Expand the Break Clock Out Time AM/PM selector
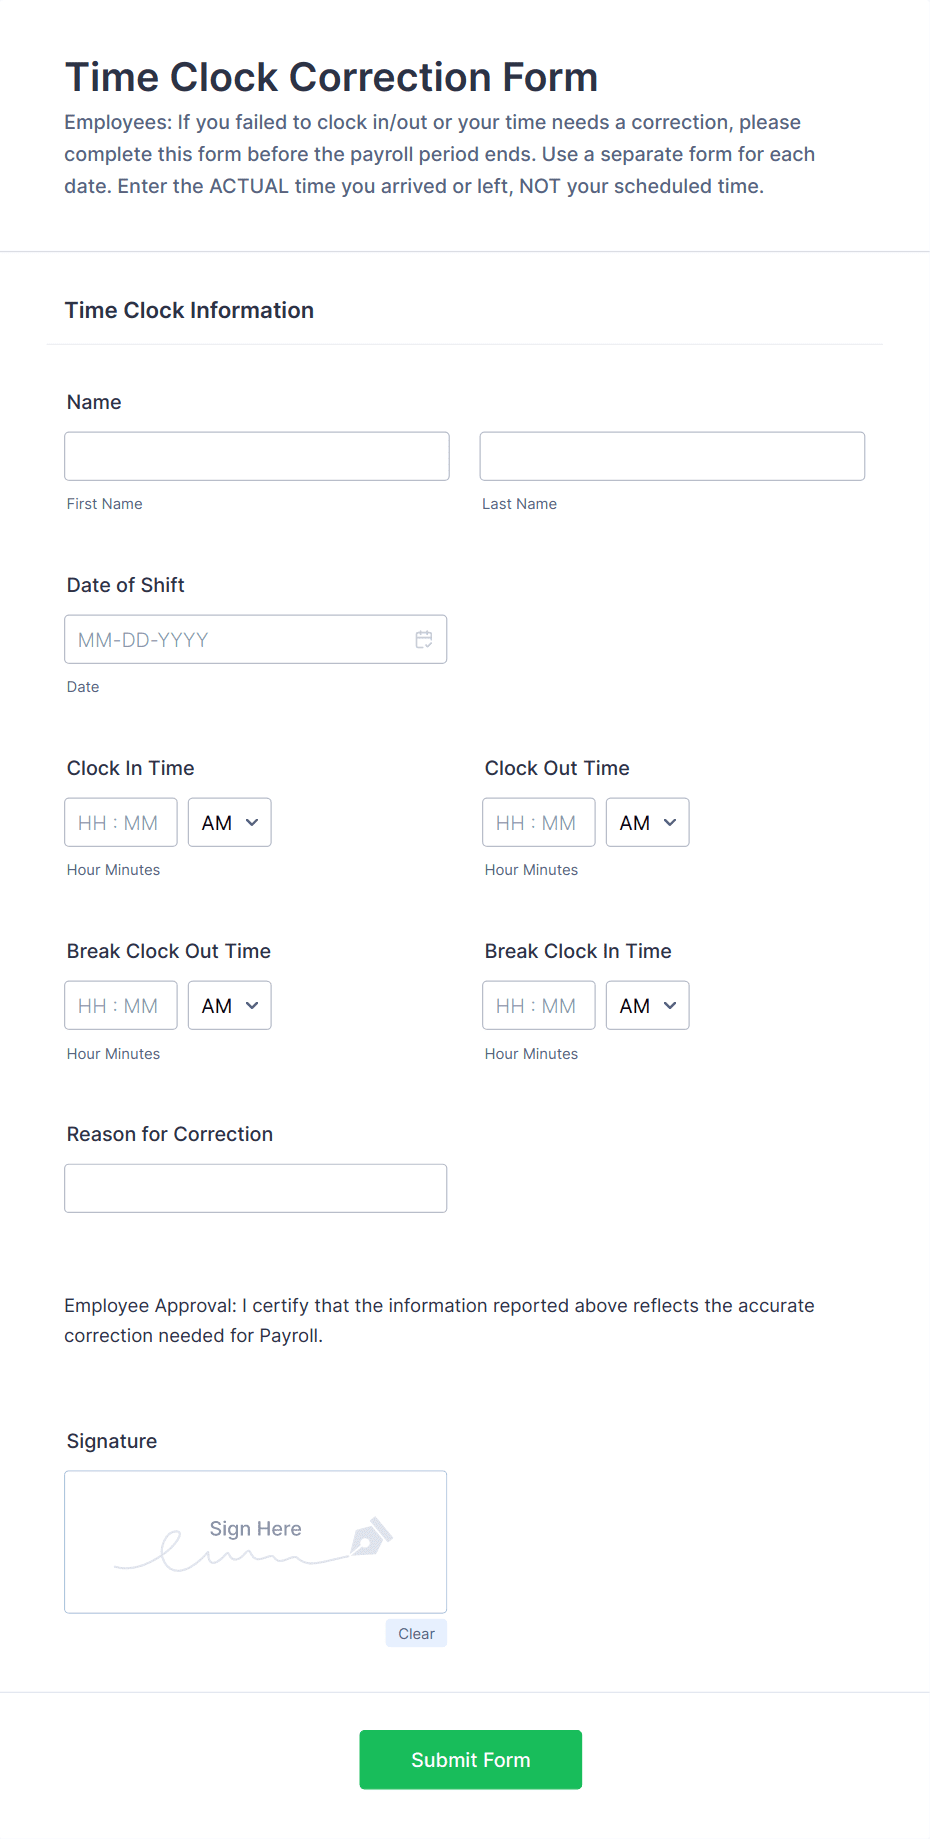 coord(229,1005)
